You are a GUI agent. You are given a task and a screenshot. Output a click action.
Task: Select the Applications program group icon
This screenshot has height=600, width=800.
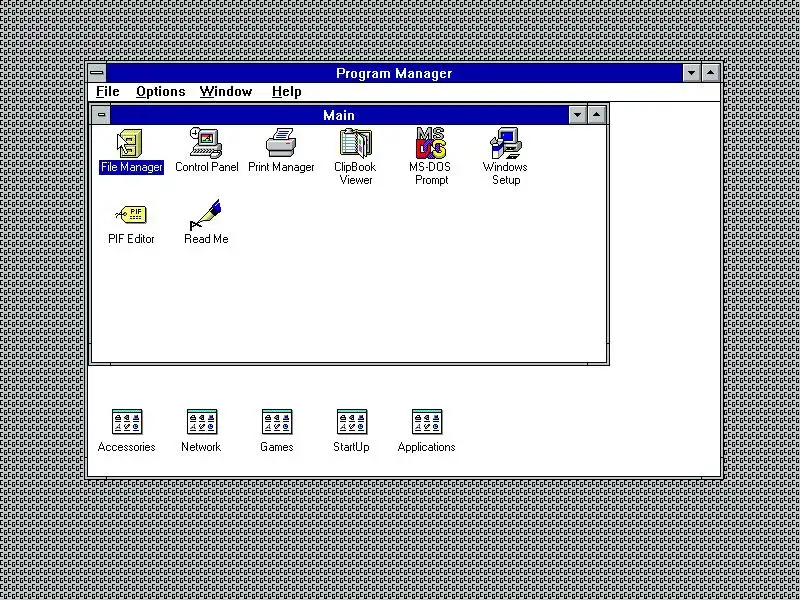click(x=427, y=422)
